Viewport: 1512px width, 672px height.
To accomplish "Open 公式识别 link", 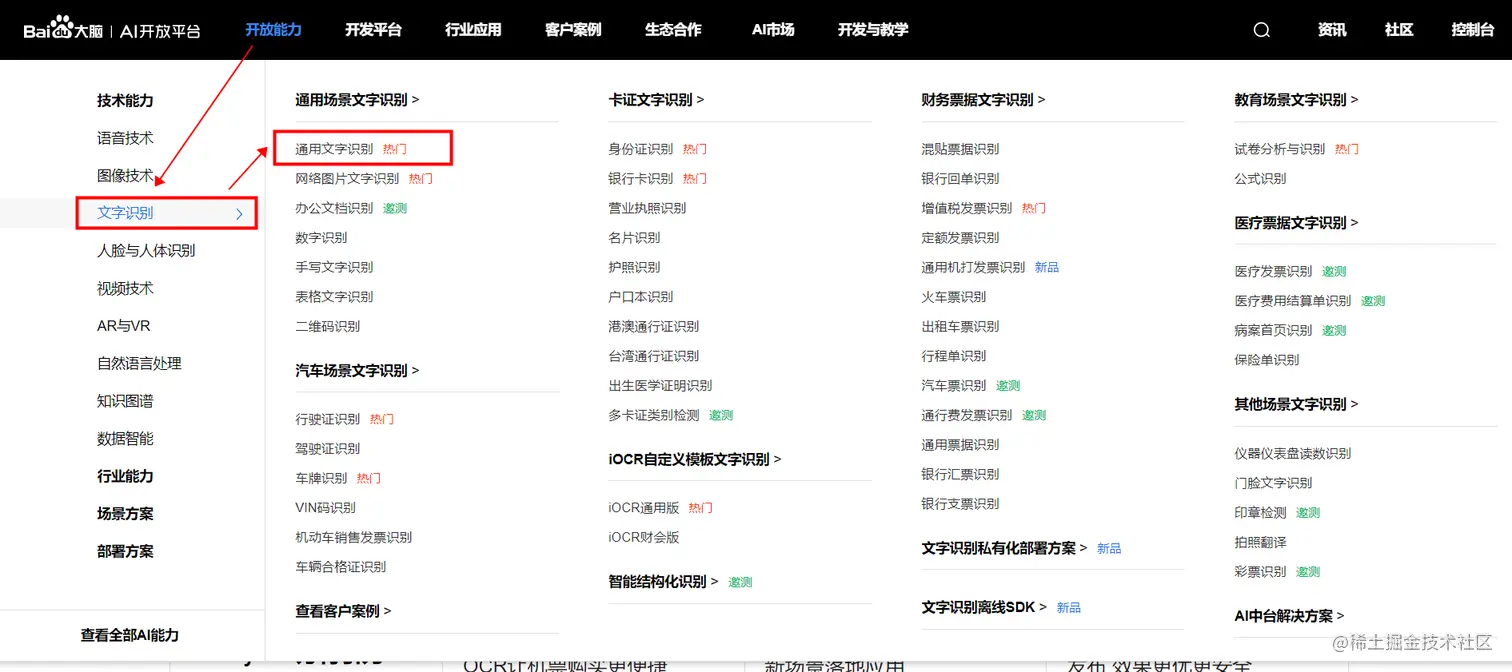I will coord(1260,179).
